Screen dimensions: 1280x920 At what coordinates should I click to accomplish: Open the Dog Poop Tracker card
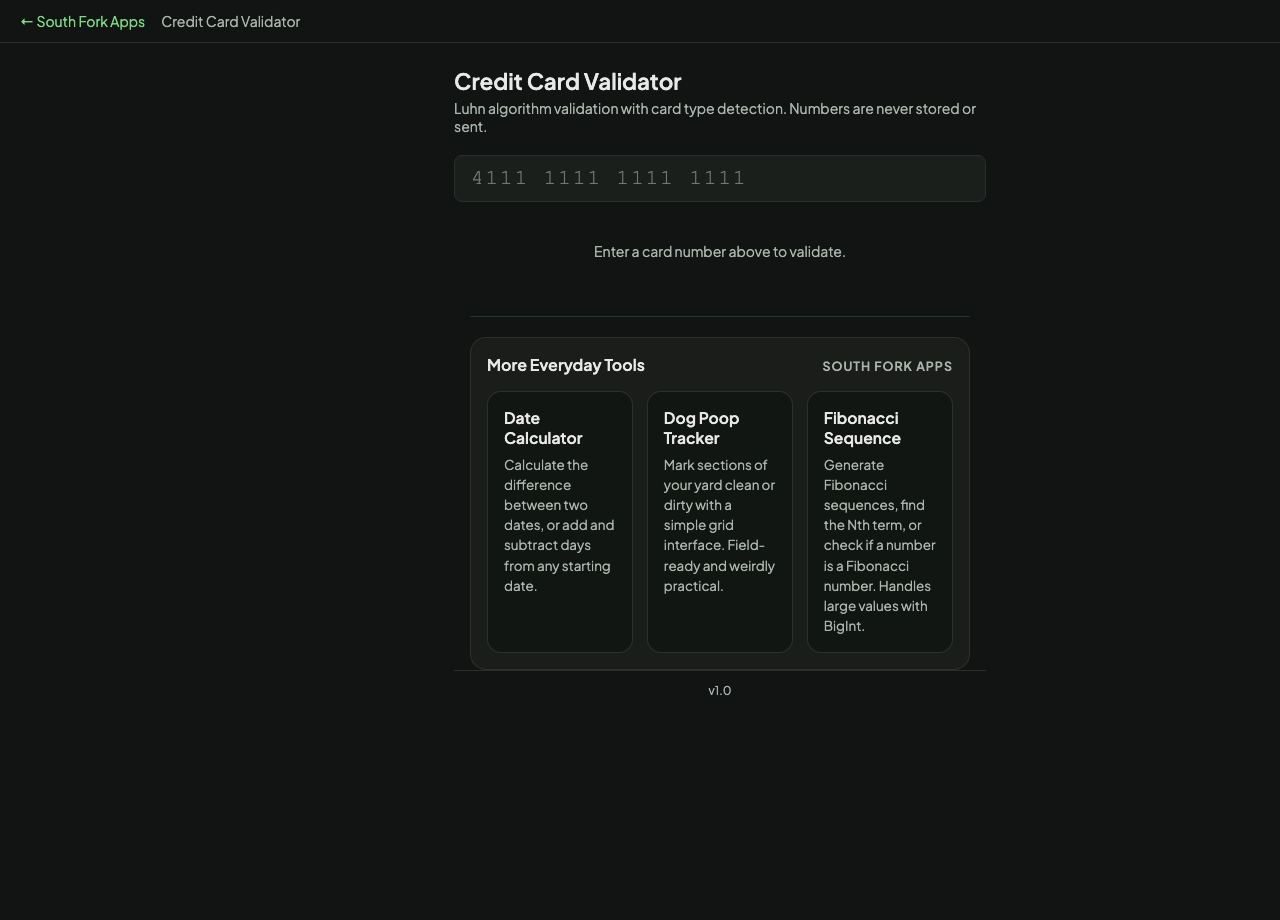pyautogui.click(x=720, y=522)
